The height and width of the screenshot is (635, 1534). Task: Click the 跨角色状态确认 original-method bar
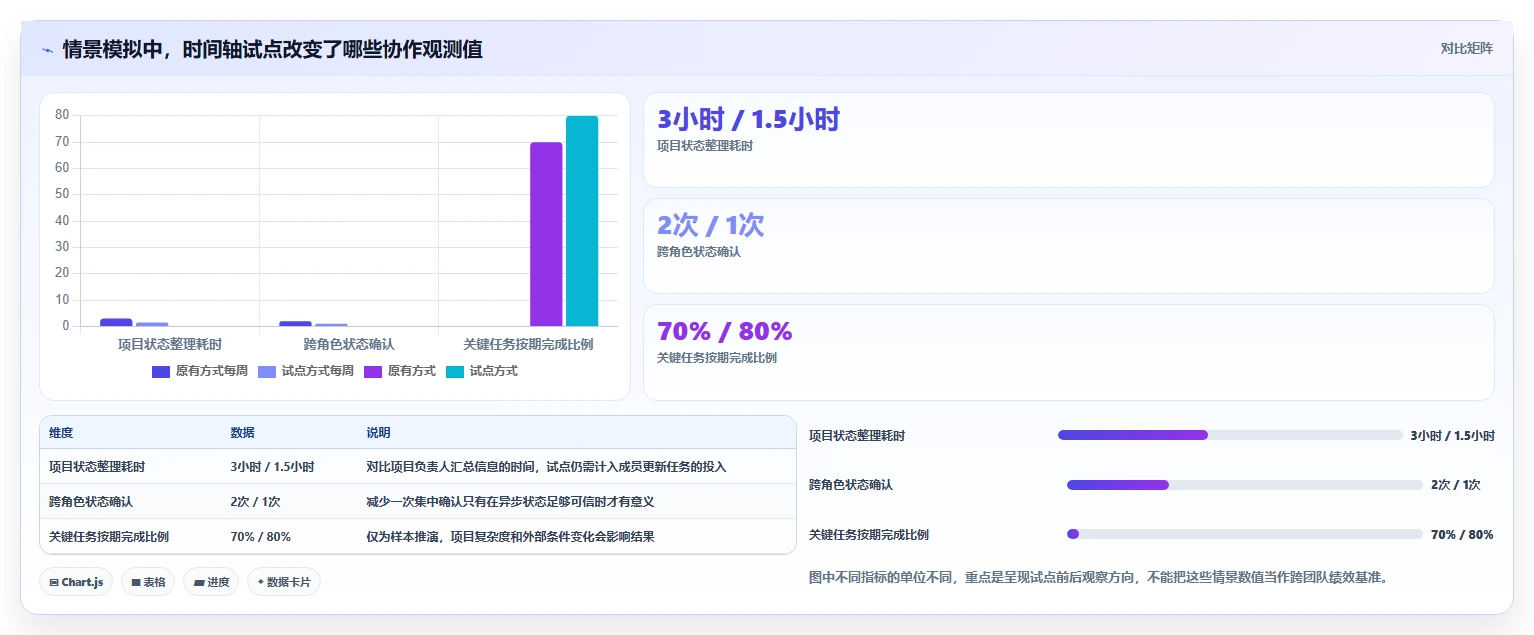coord(295,323)
